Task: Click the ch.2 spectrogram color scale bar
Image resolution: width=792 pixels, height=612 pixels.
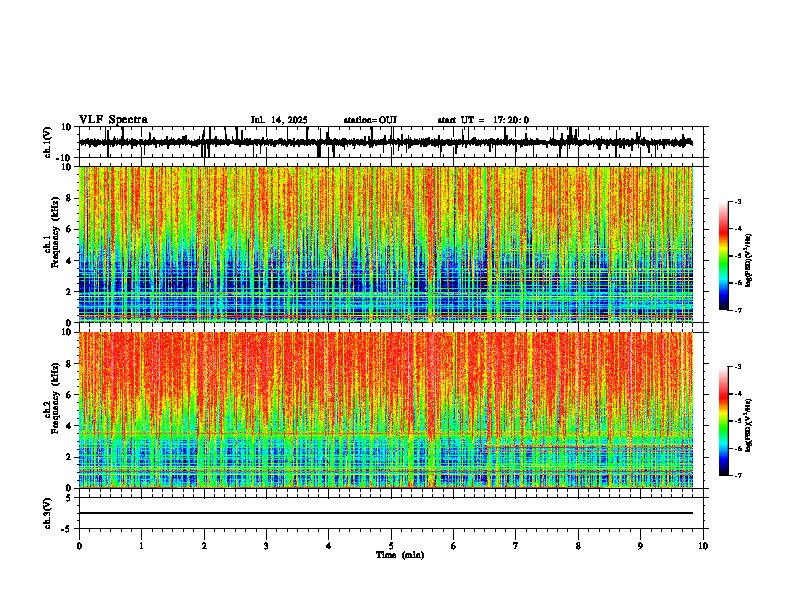Action: [x=724, y=421]
